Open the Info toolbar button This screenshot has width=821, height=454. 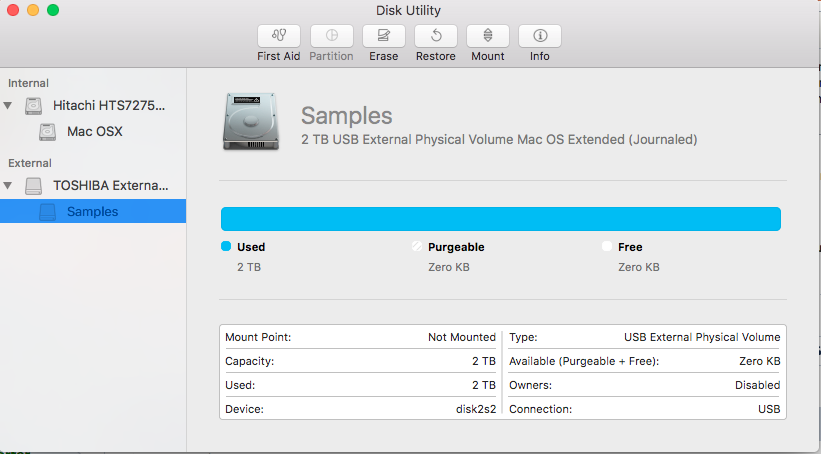coord(540,36)
